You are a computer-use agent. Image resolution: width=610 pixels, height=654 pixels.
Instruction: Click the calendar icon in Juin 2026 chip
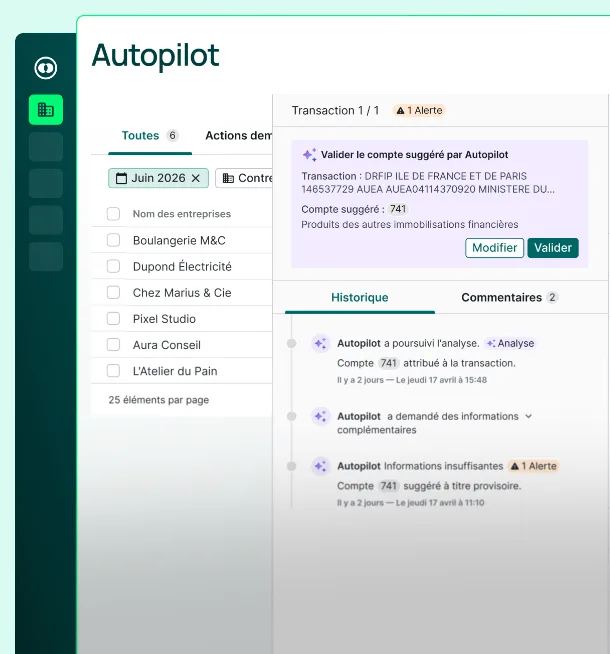point(121,179)
